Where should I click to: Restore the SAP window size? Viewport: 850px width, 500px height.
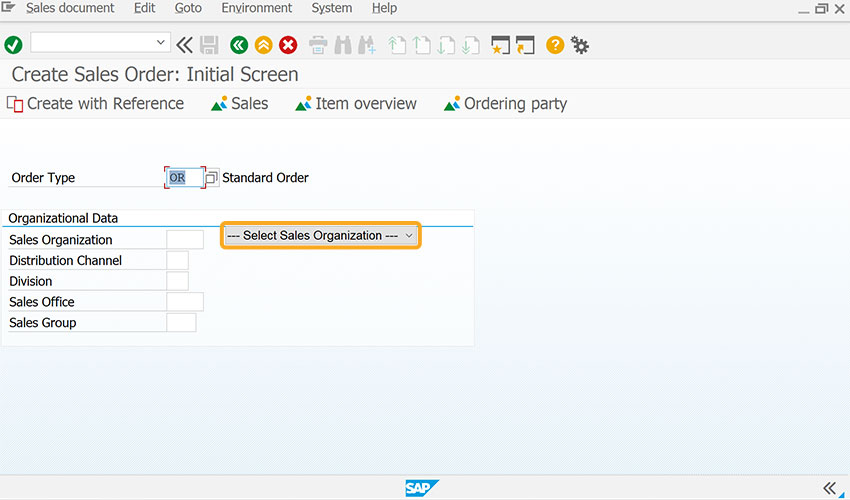pos(822,9)
